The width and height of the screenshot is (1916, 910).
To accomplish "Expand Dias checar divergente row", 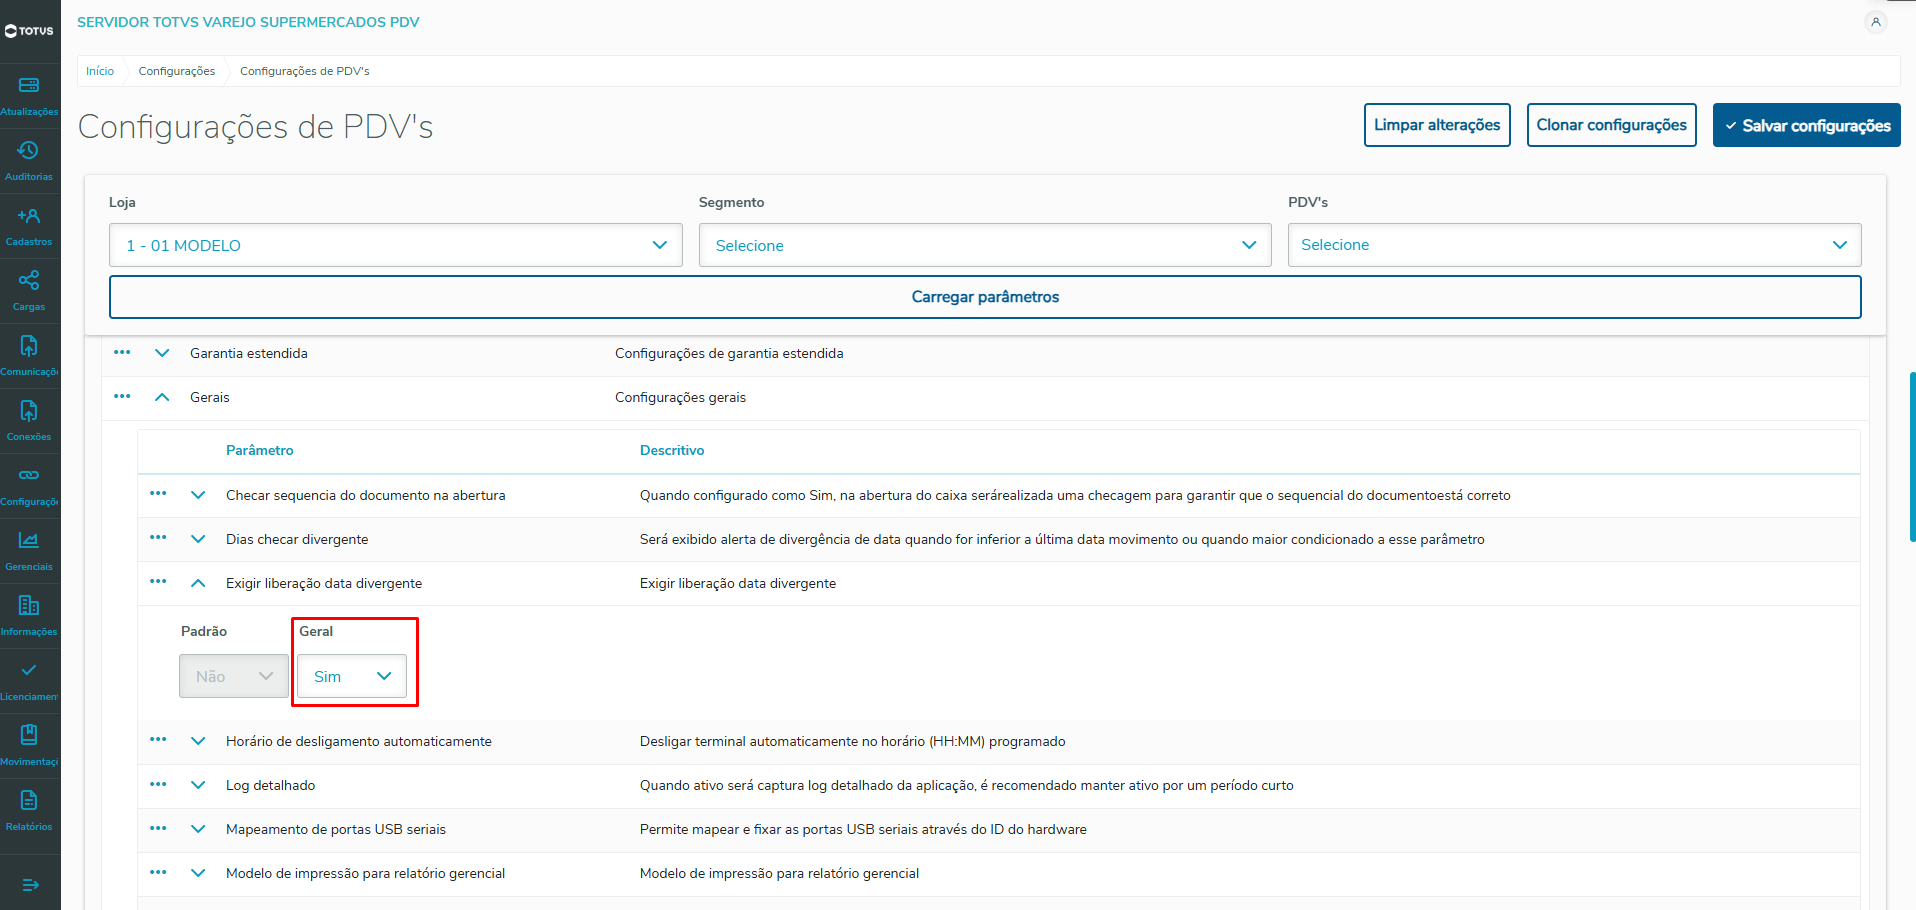I will (198, 539).
